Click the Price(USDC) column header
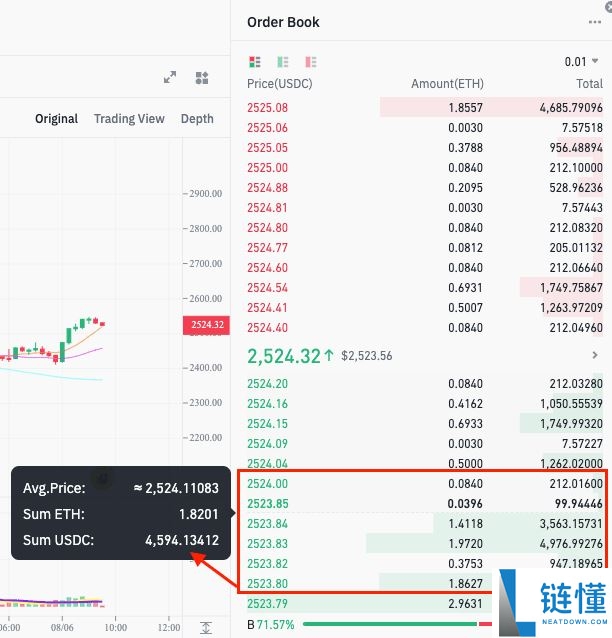612x638 pixels. tap(280, 84)
